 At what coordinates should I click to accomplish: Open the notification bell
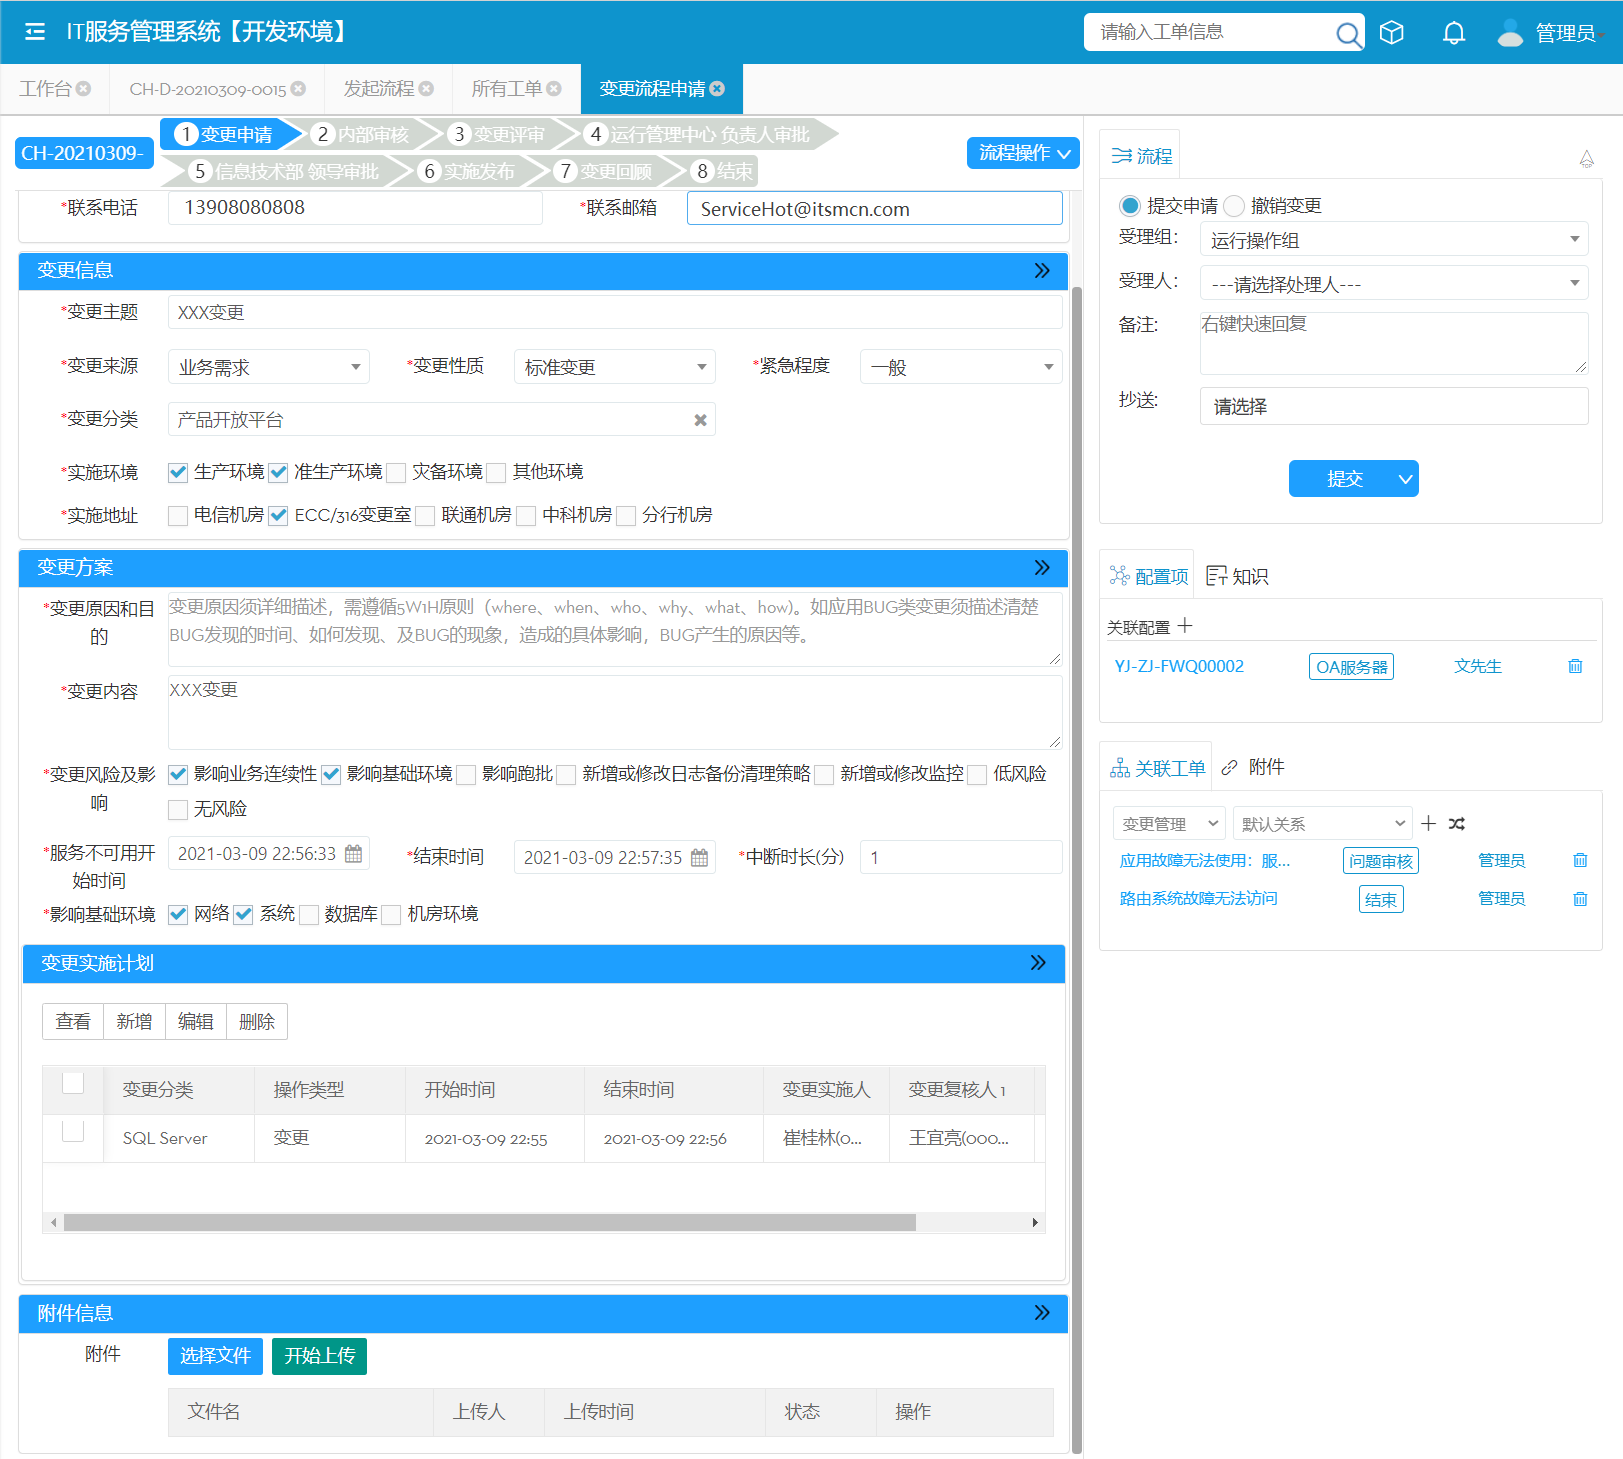[1453, 33]
